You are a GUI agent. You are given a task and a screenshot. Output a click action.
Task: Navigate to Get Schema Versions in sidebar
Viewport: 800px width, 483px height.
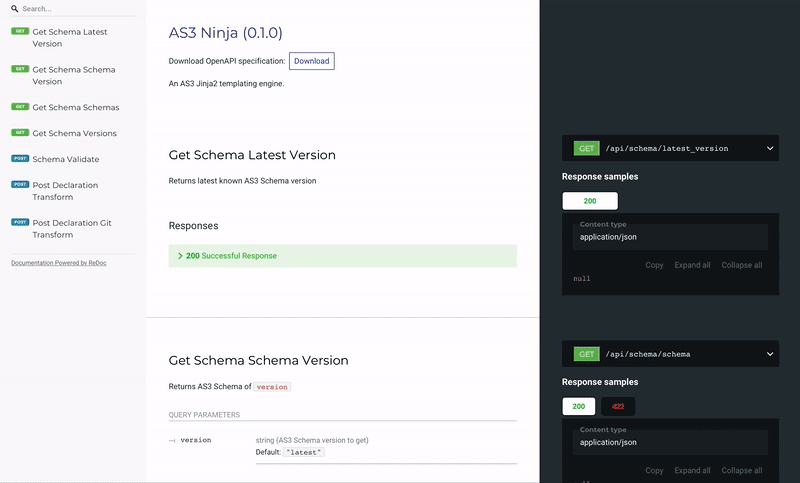73,133
